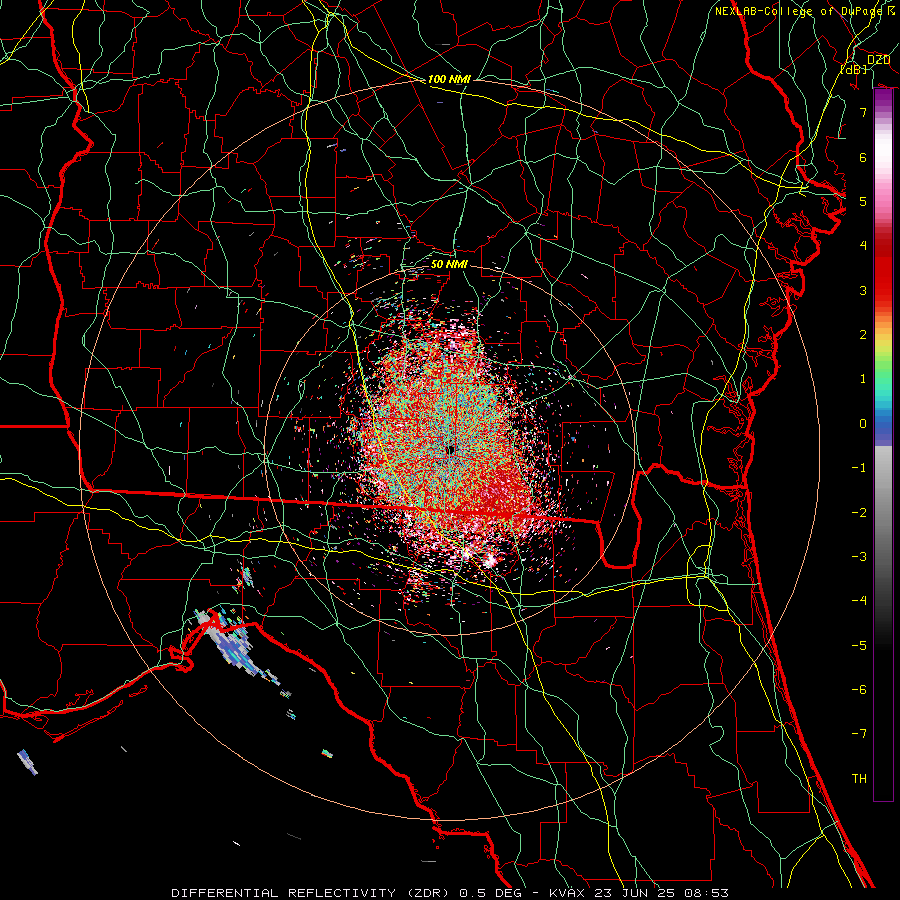
Task: Click the -2 value on the color scale
Action: pyautogui.click(x=859, y=512)
